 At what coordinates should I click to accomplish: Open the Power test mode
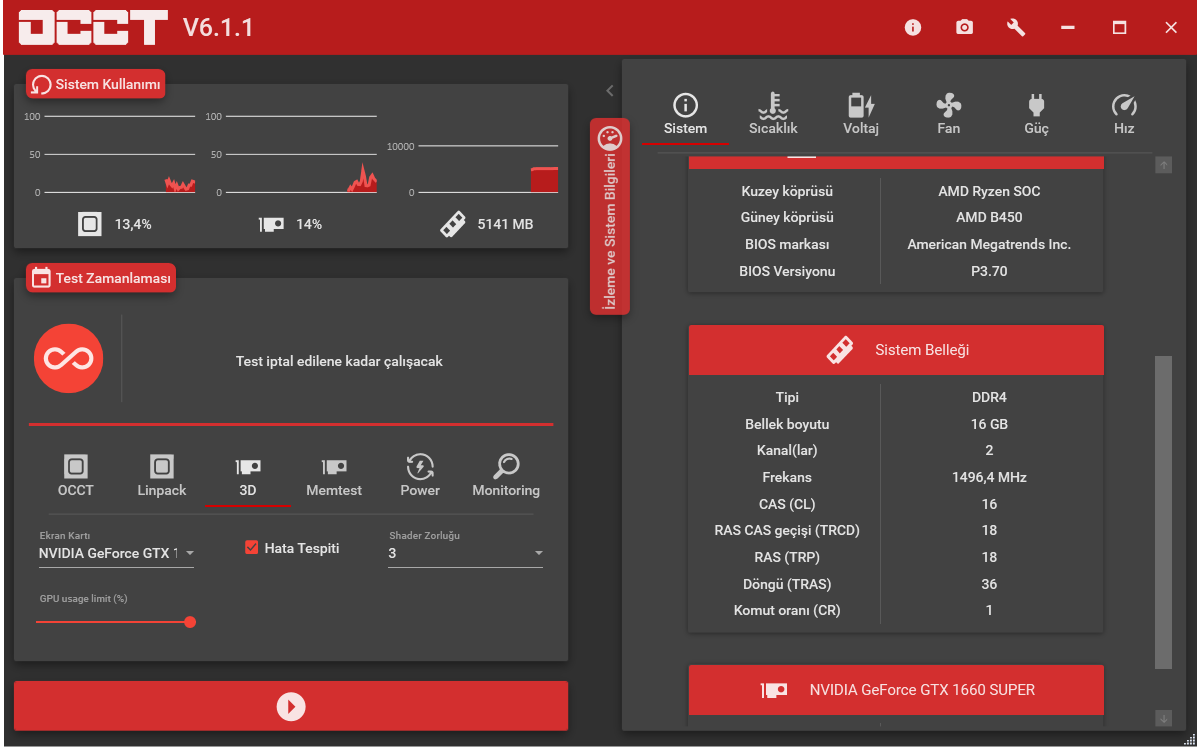pyautogui.click(x=420, y=474)
